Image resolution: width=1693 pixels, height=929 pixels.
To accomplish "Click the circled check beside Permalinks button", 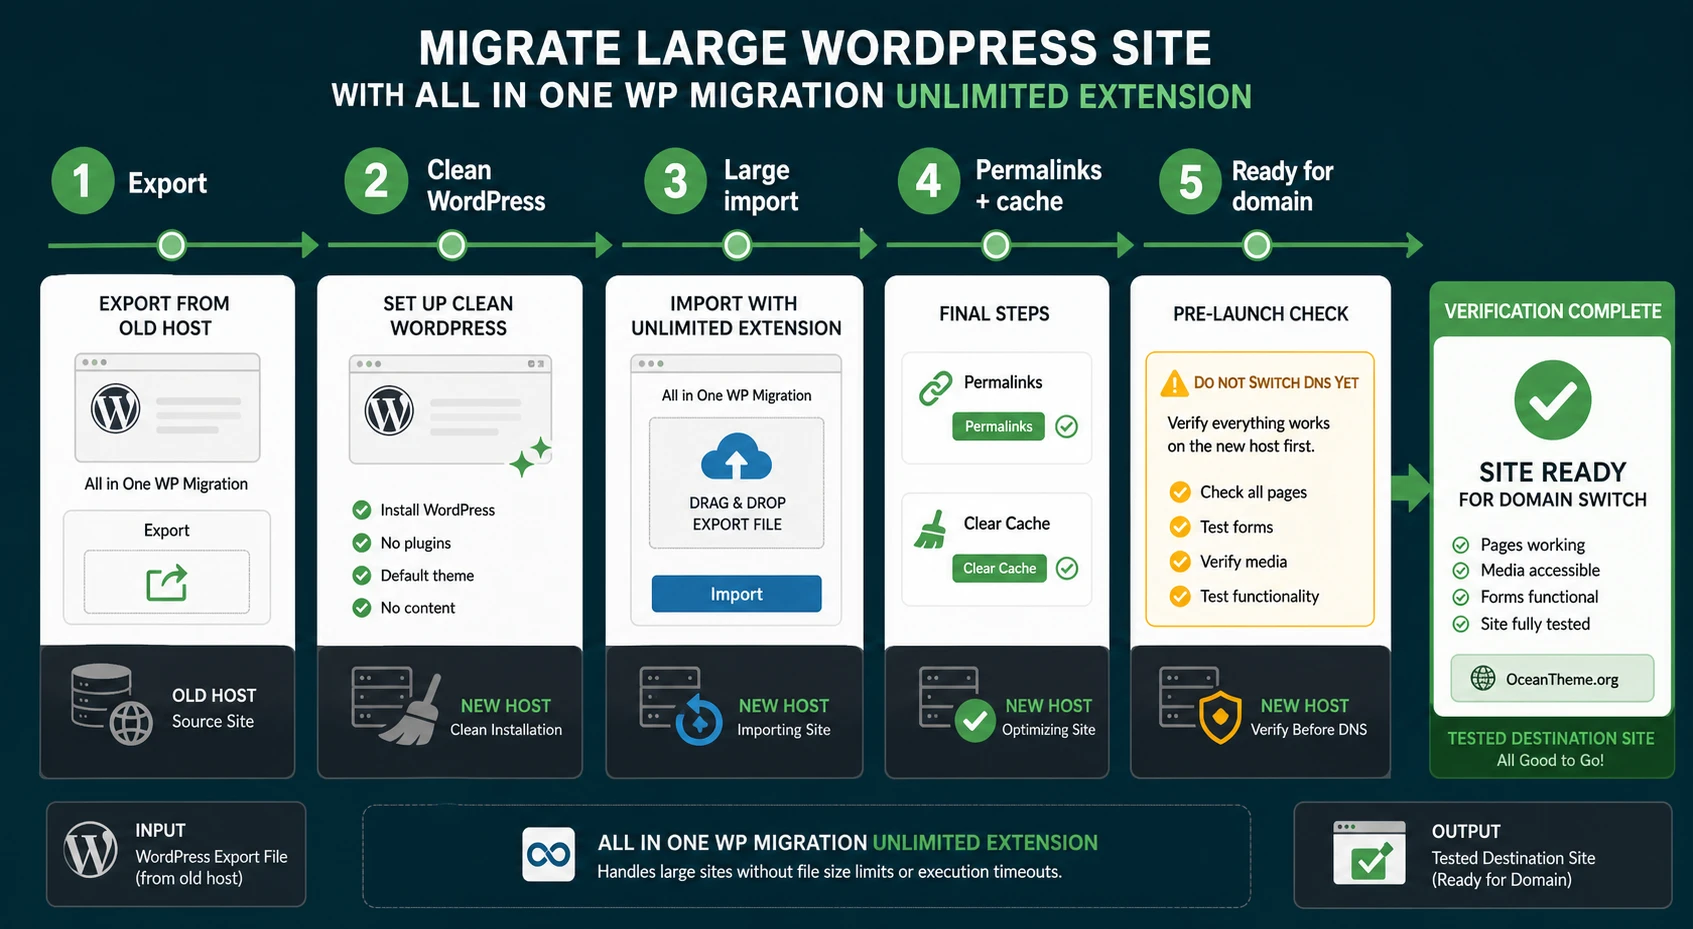I will pyautogui.click(x=1067, y=427).
